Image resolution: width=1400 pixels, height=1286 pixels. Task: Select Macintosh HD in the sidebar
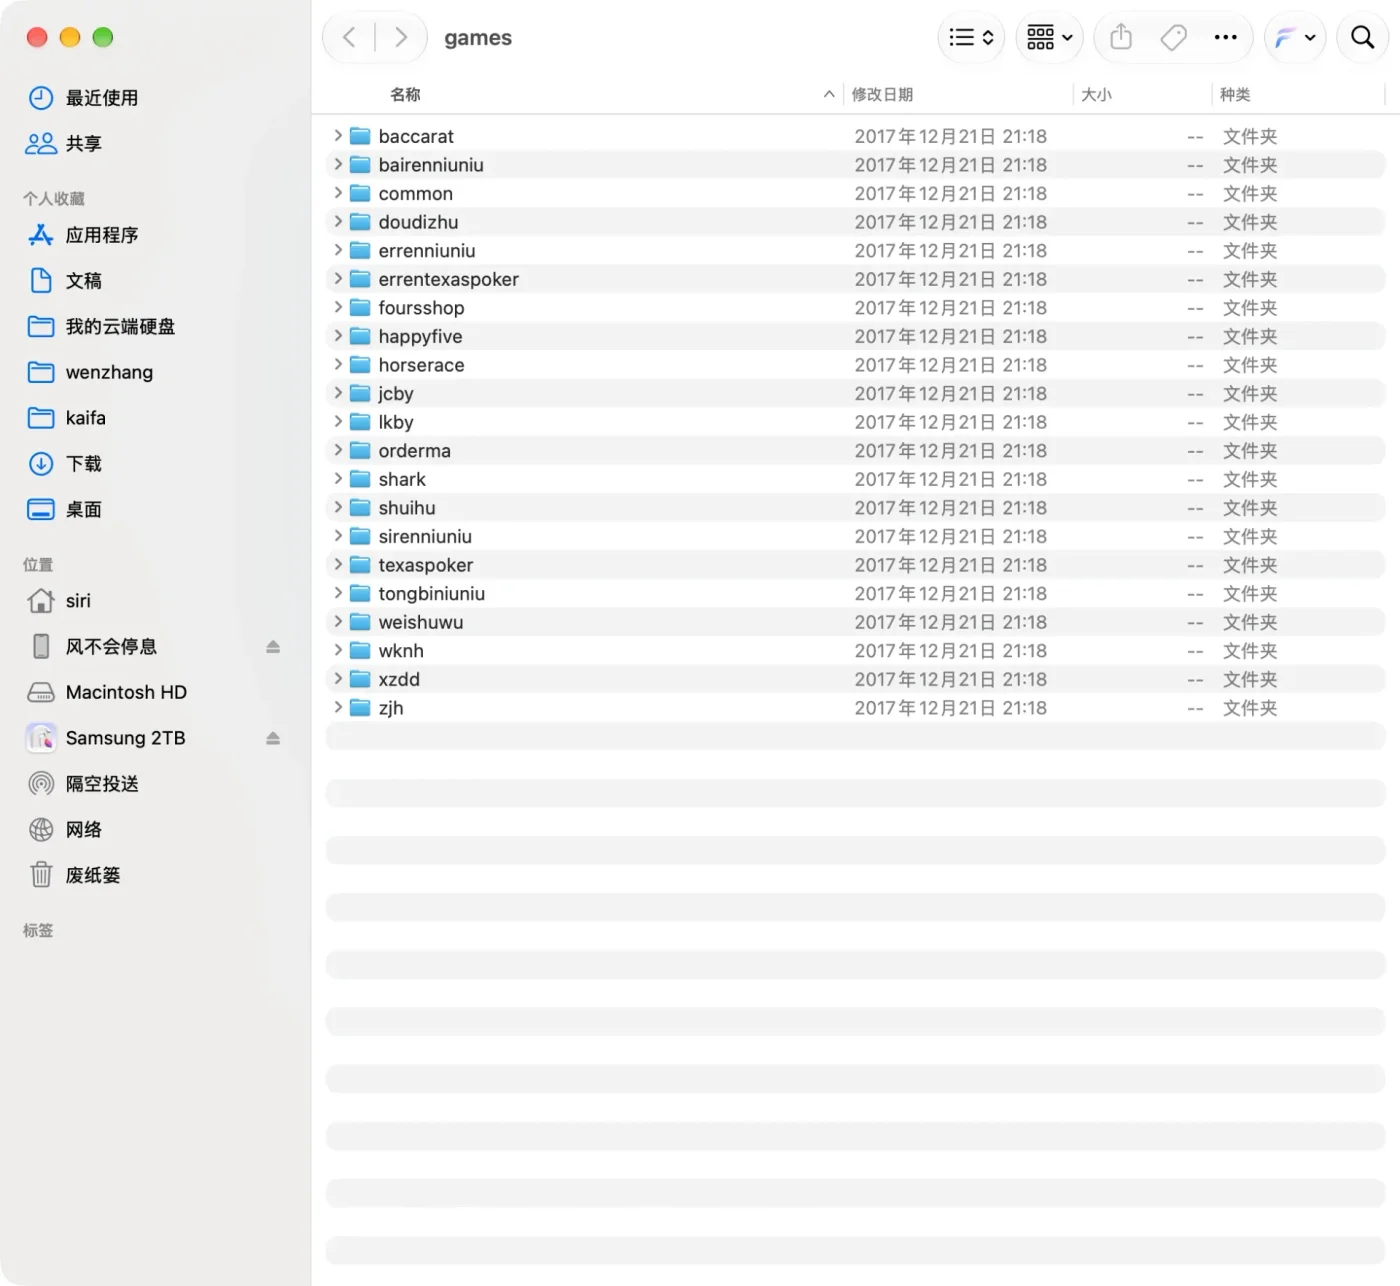point(107,692)
